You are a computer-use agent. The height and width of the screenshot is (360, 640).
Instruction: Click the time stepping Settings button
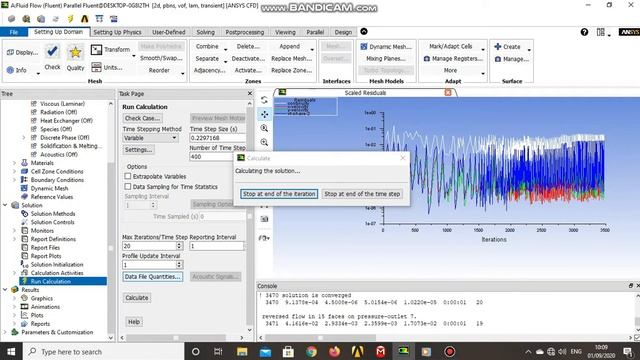coord(138,150)
